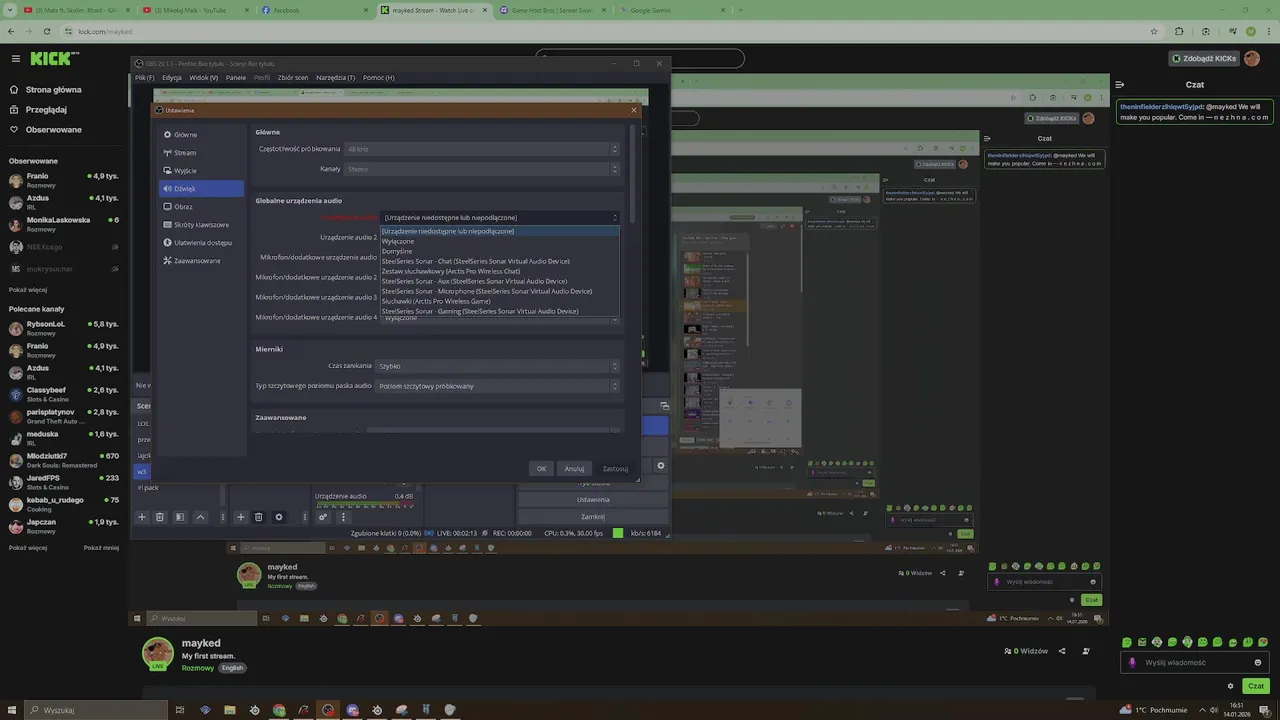
Task: Open the Narzędzia menu in OBS
Action: (335, 77)
